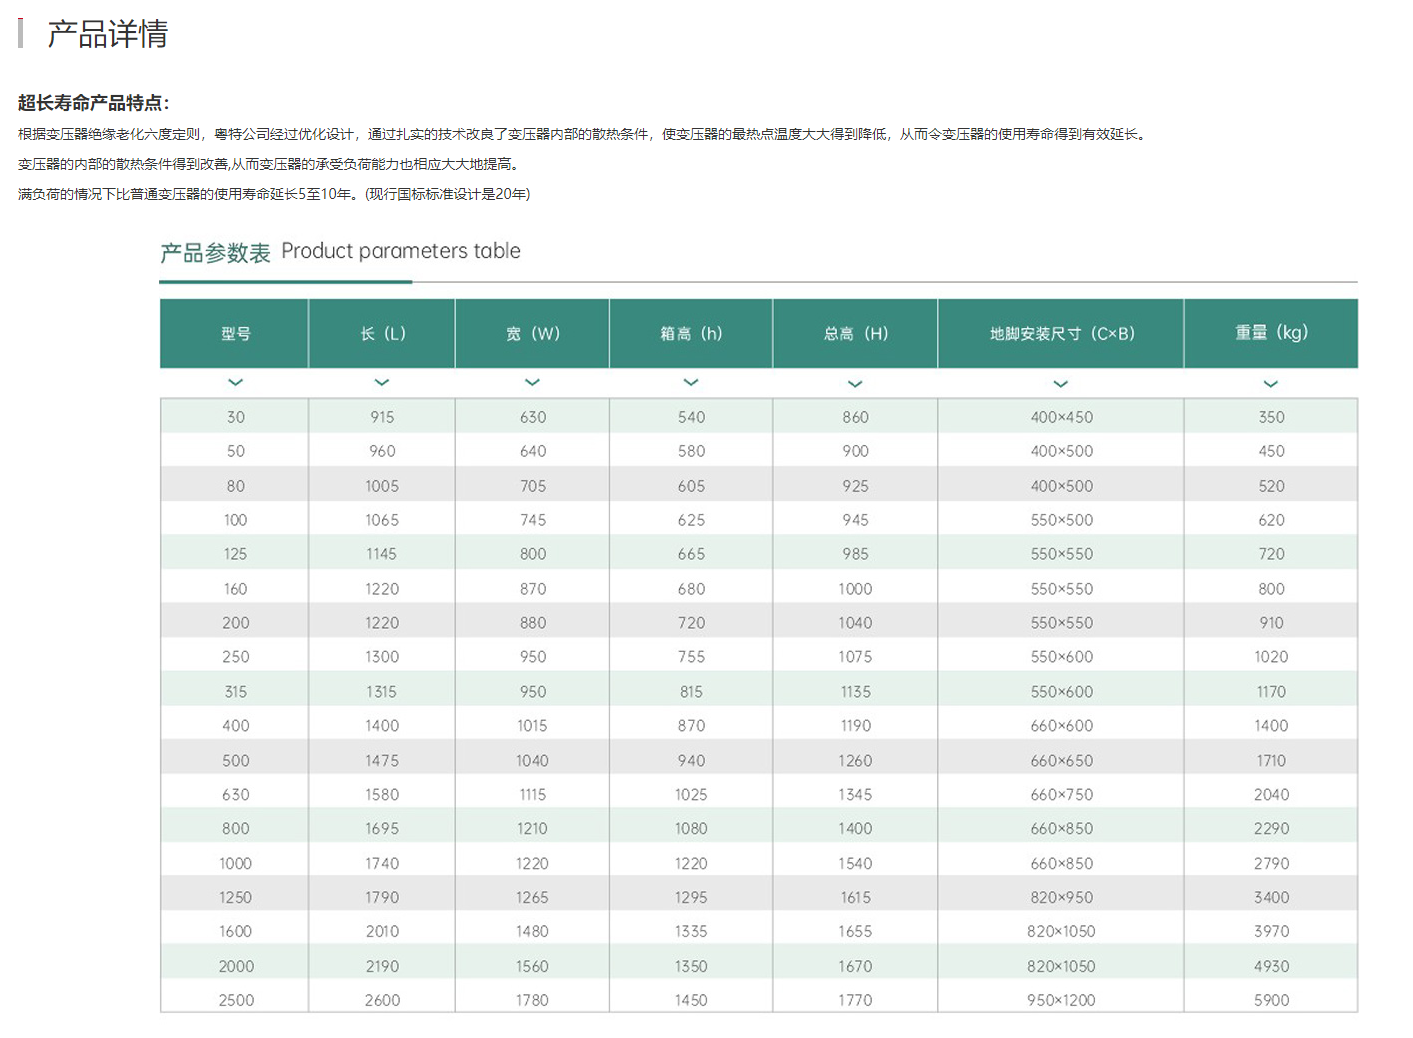The image size is (1413, 1038).
Task: Select the model 315 cell
Action: point(235,692)
